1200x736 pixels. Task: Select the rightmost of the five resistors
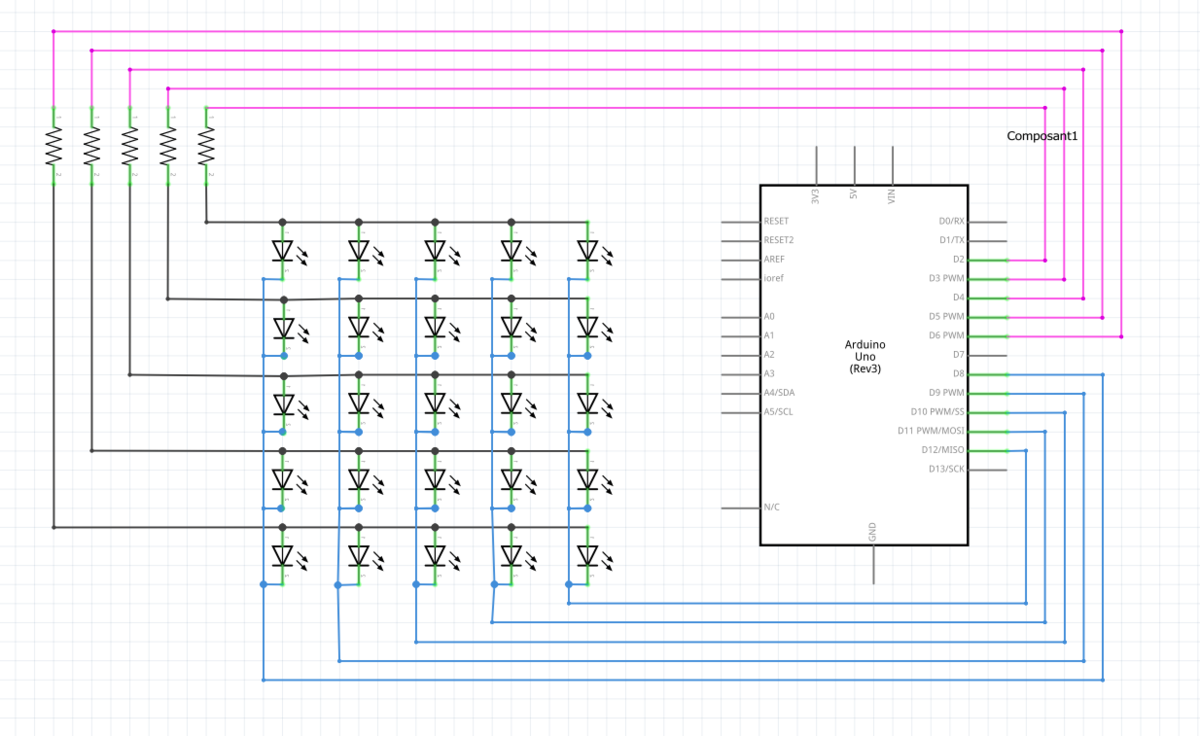click(x=206, y=147)
